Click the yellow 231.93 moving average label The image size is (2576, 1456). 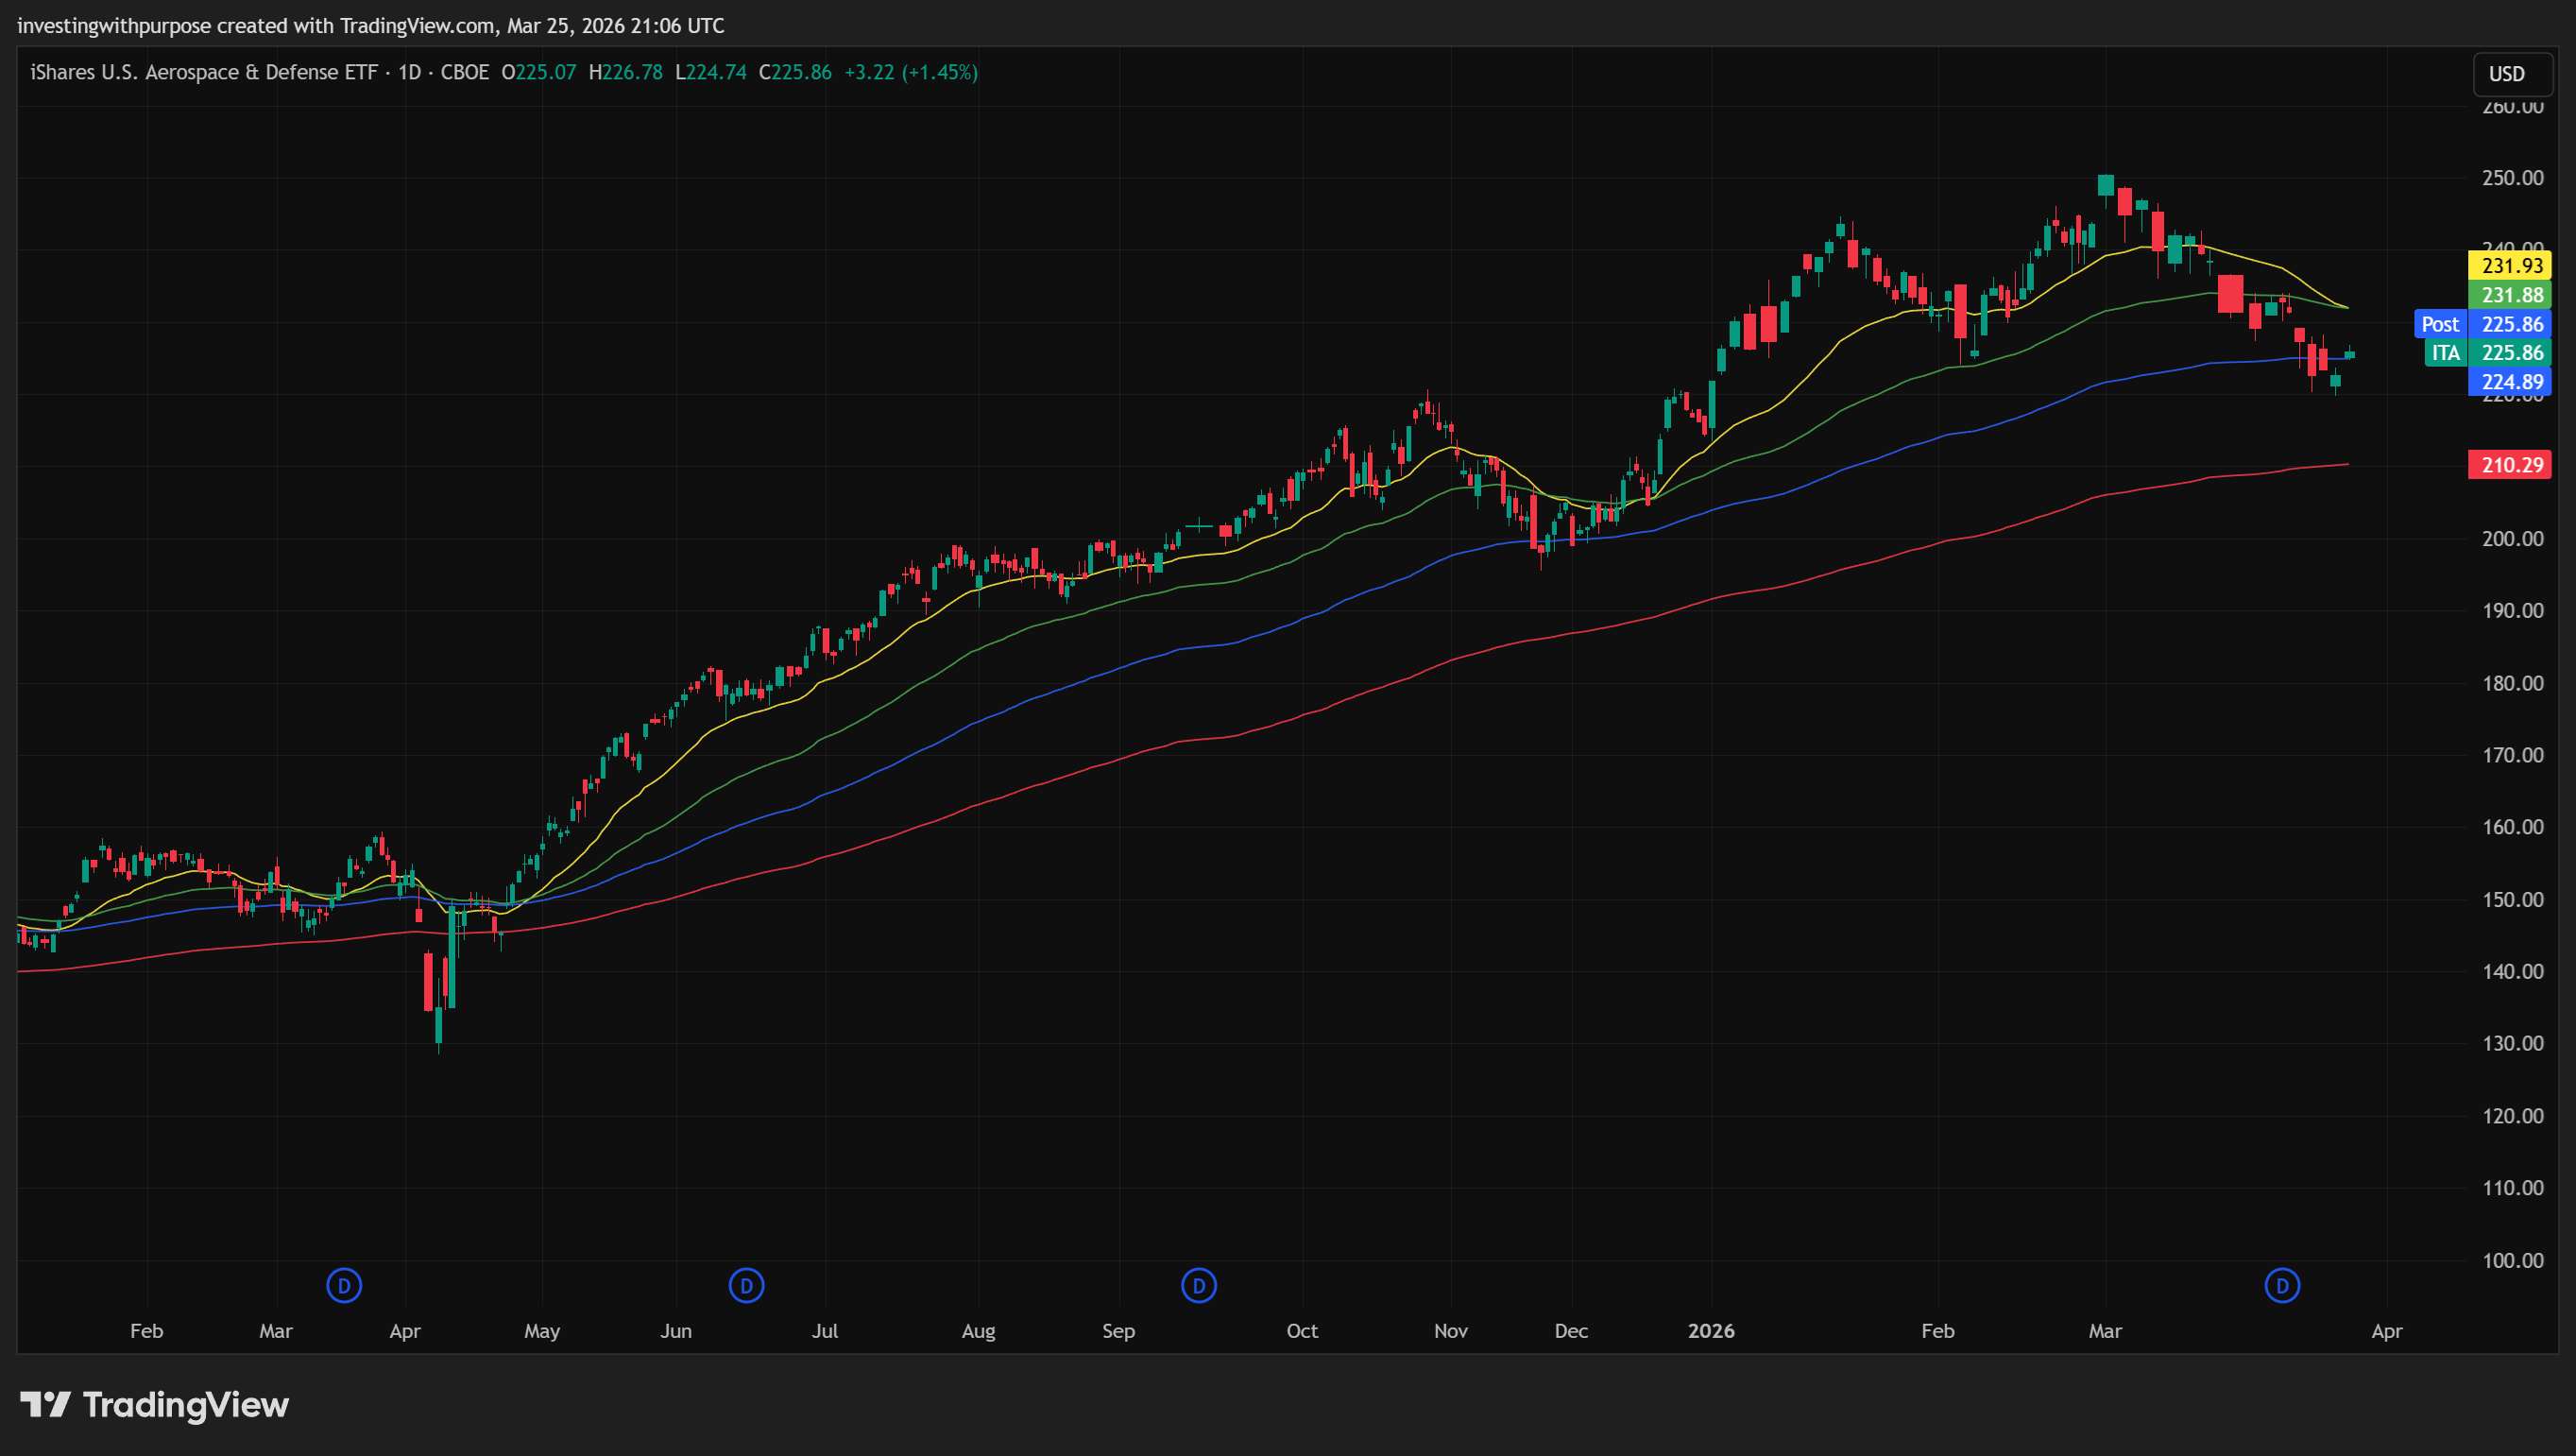point(2510,266)
